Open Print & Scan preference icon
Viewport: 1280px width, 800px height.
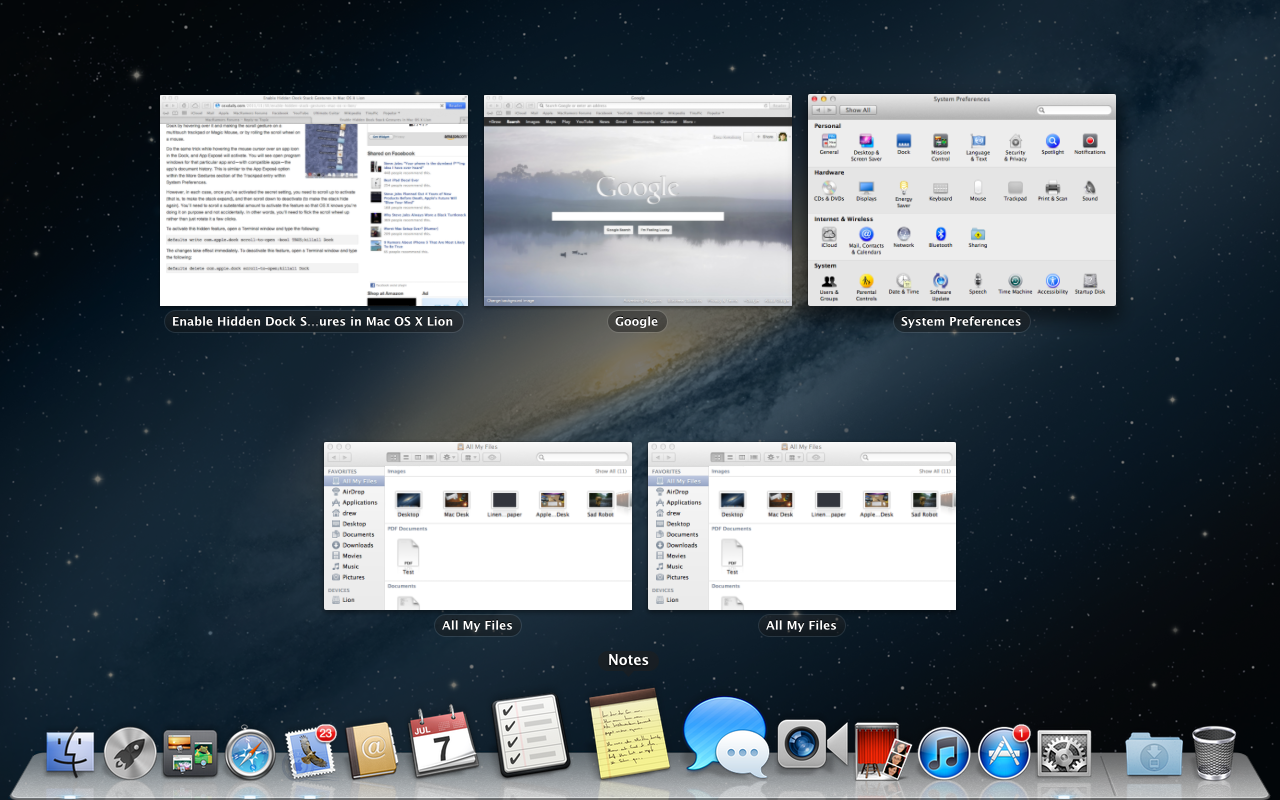(1052, 190)
